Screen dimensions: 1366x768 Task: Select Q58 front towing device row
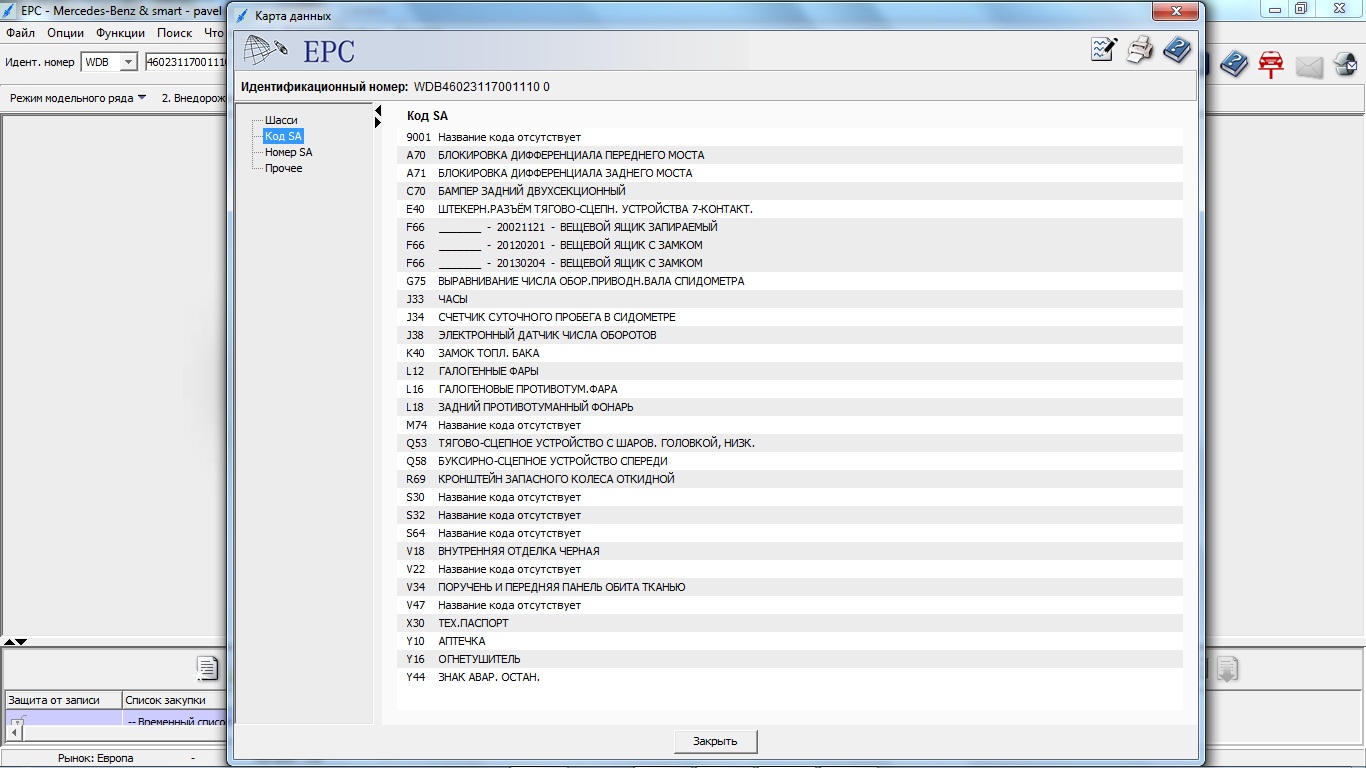[x=790, y=461]
